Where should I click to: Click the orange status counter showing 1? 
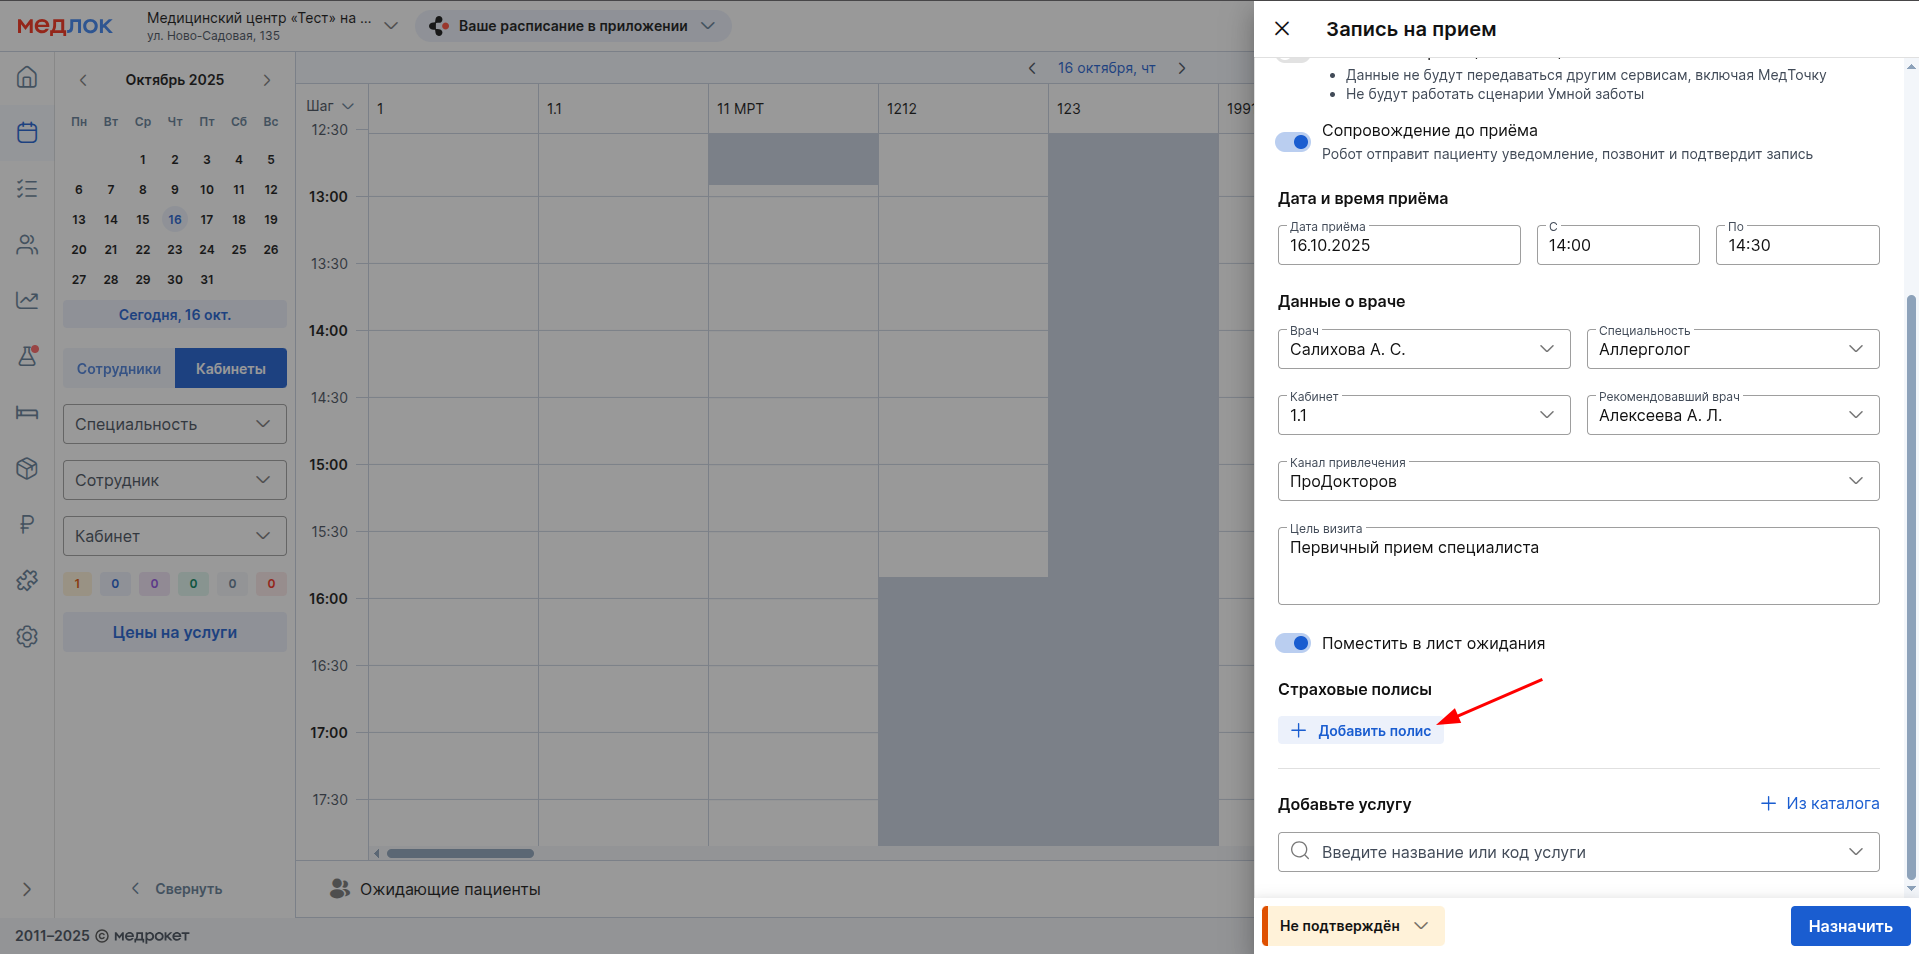point(77,584)
